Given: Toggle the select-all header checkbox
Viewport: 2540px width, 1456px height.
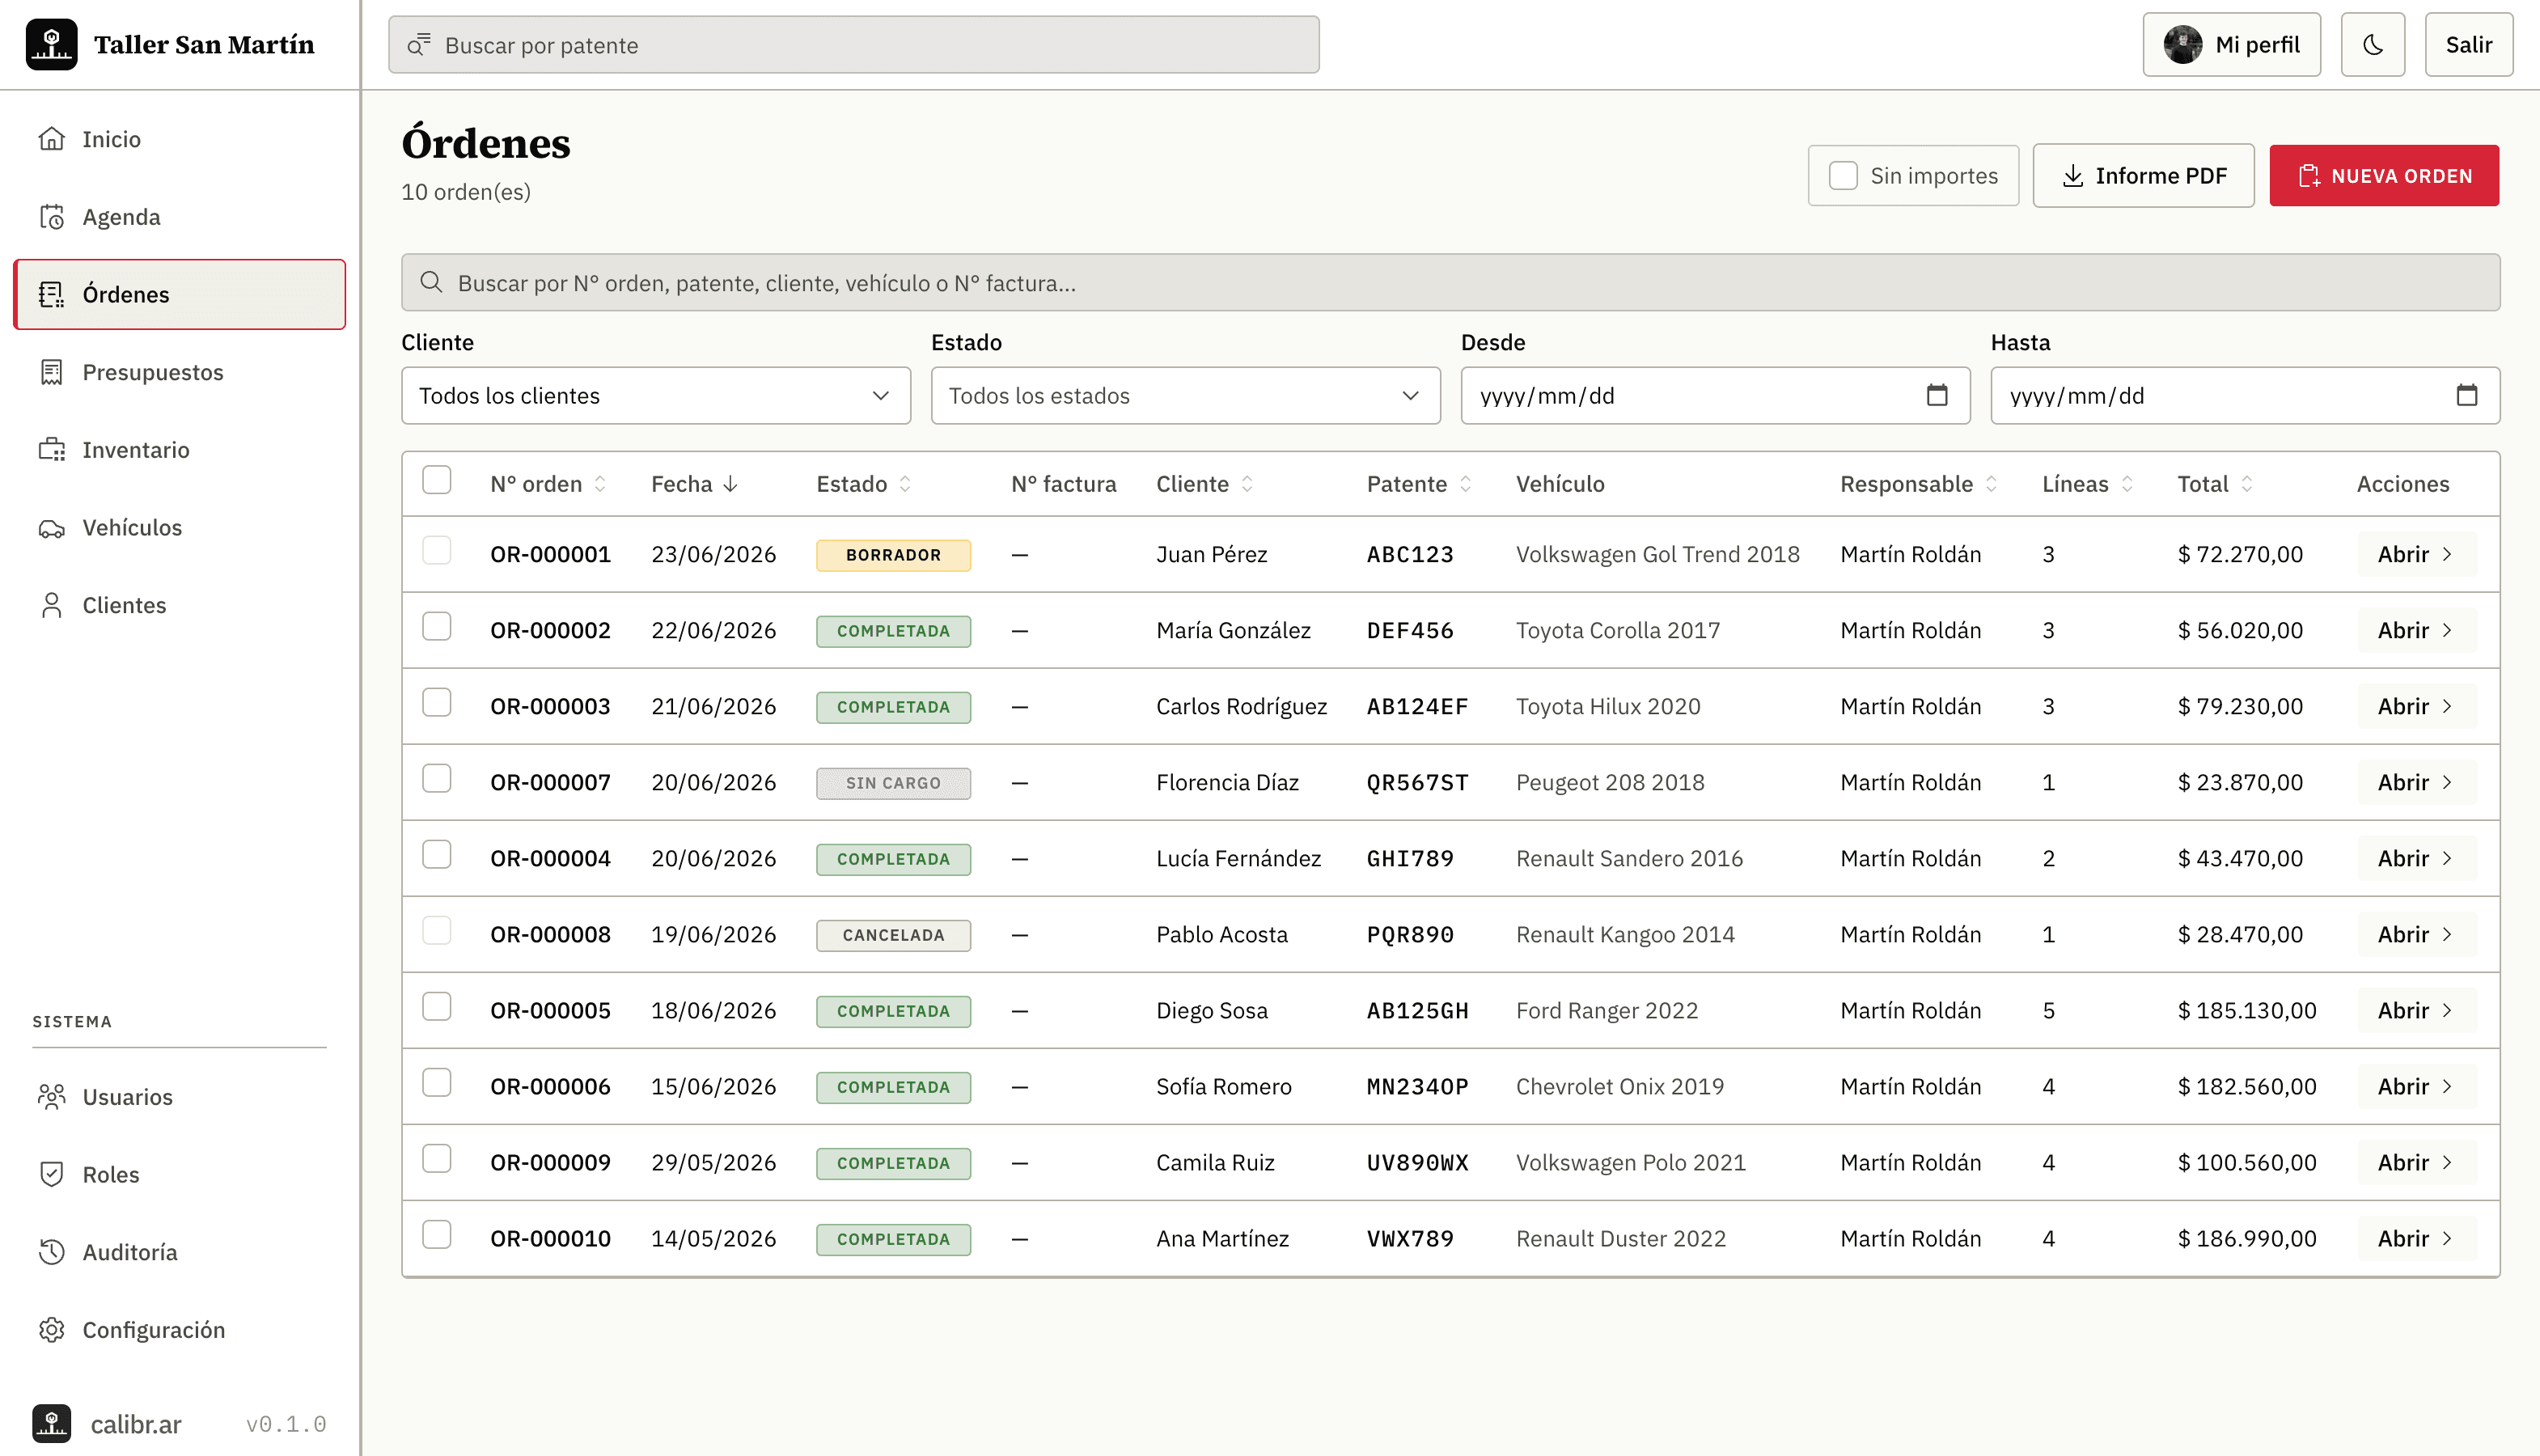Looking at the screenshot, I should 436,480.
